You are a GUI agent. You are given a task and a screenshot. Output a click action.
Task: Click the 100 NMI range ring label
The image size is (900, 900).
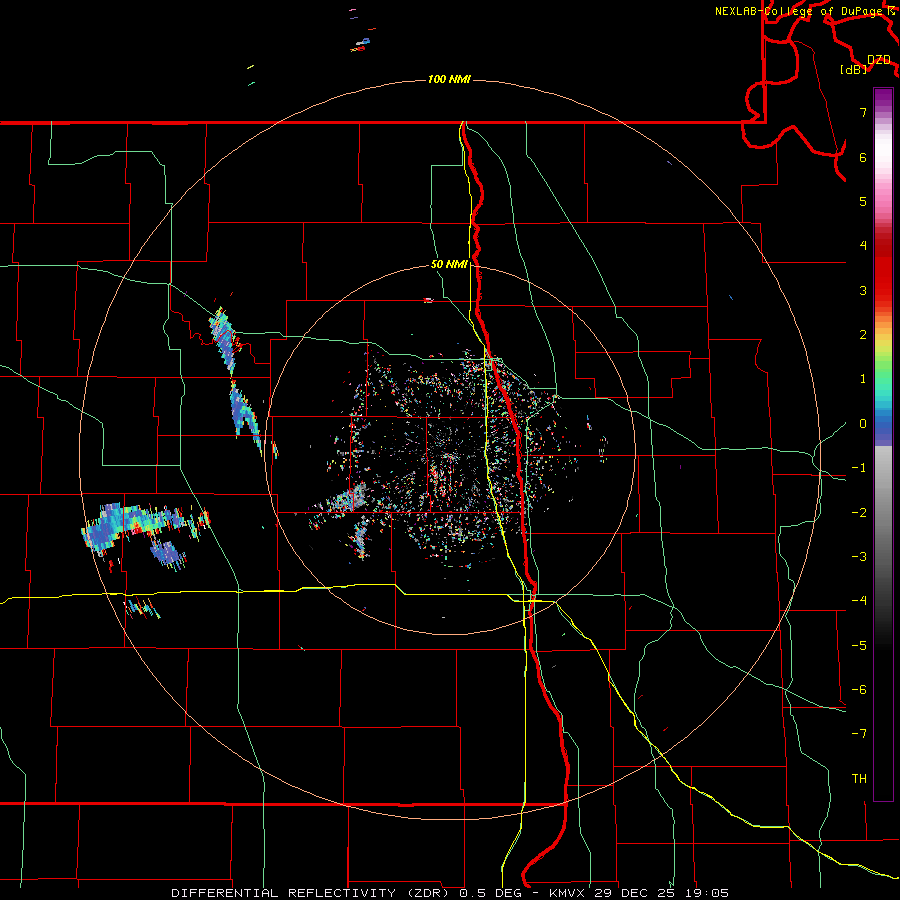tap(449, 79)
